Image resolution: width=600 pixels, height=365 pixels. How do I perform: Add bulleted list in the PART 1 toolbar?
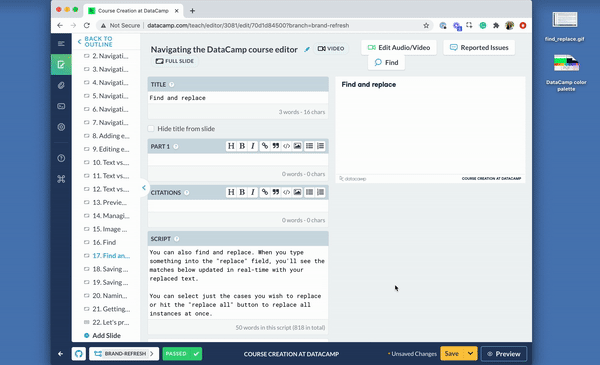point(309,146)
